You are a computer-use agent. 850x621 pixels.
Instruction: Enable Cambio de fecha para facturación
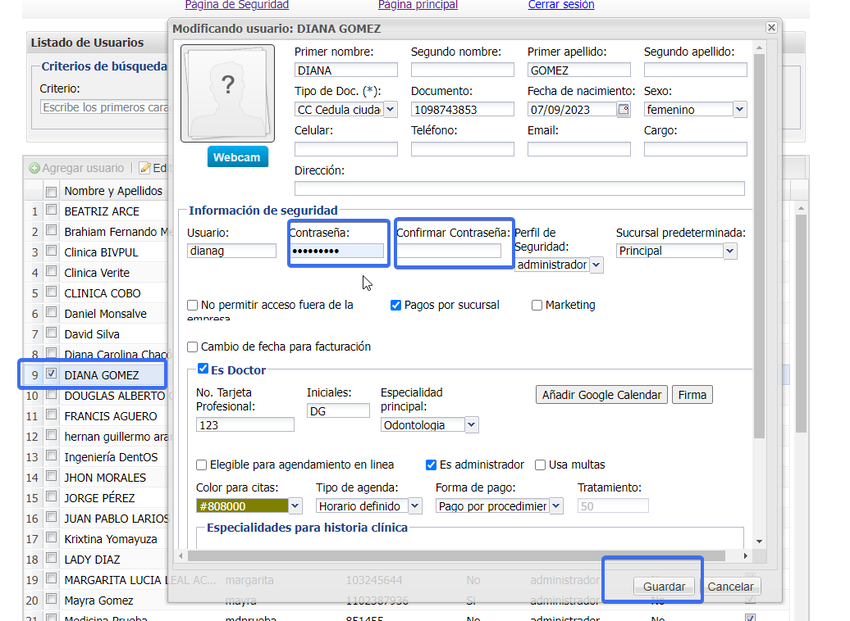click(192, 347)
